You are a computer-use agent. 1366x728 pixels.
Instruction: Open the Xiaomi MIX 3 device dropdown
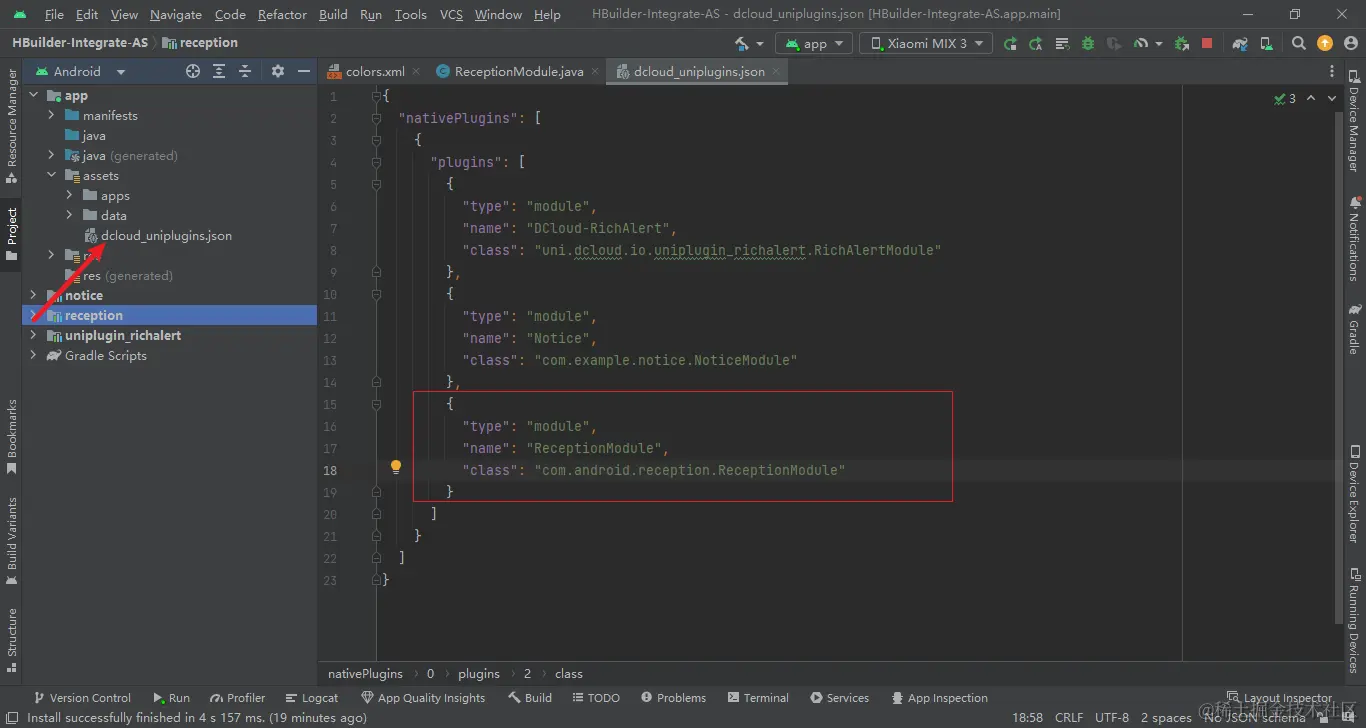pos(926,43)
